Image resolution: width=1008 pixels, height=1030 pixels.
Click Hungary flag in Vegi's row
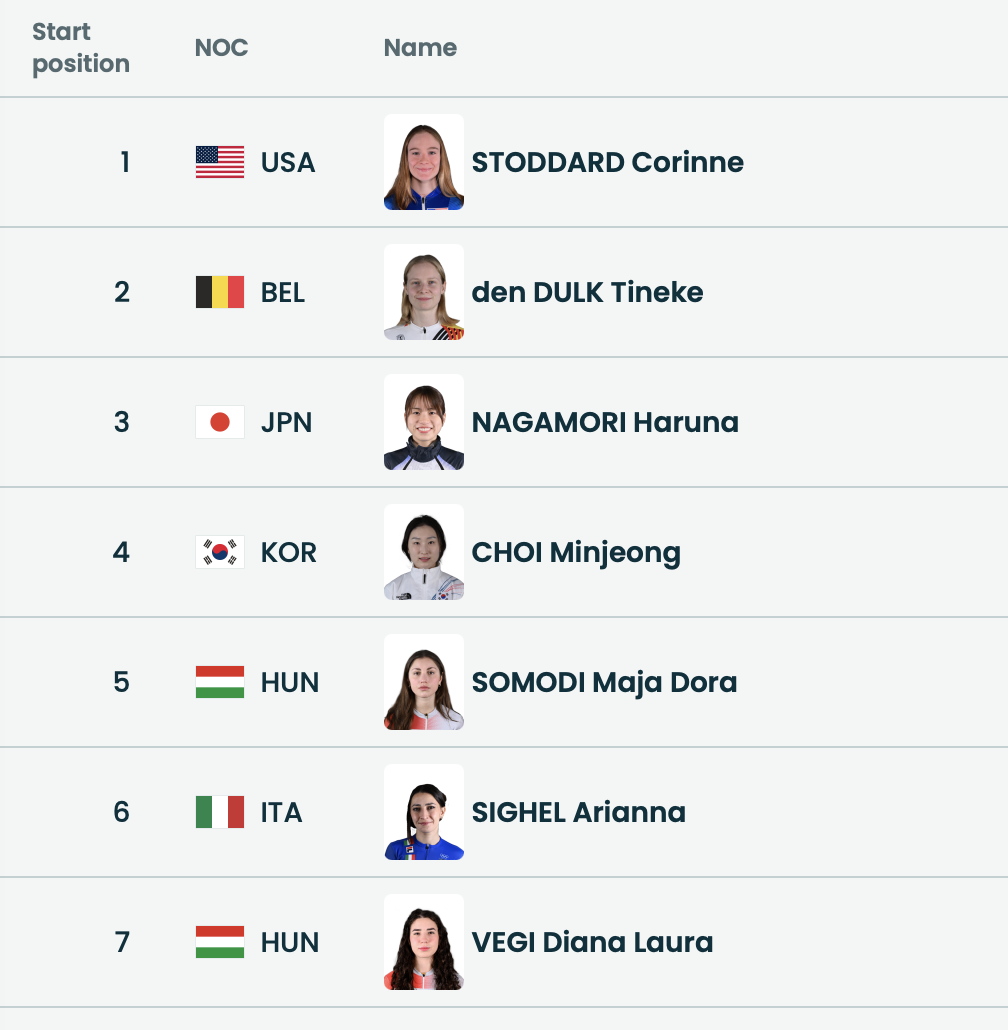point(220,942)
